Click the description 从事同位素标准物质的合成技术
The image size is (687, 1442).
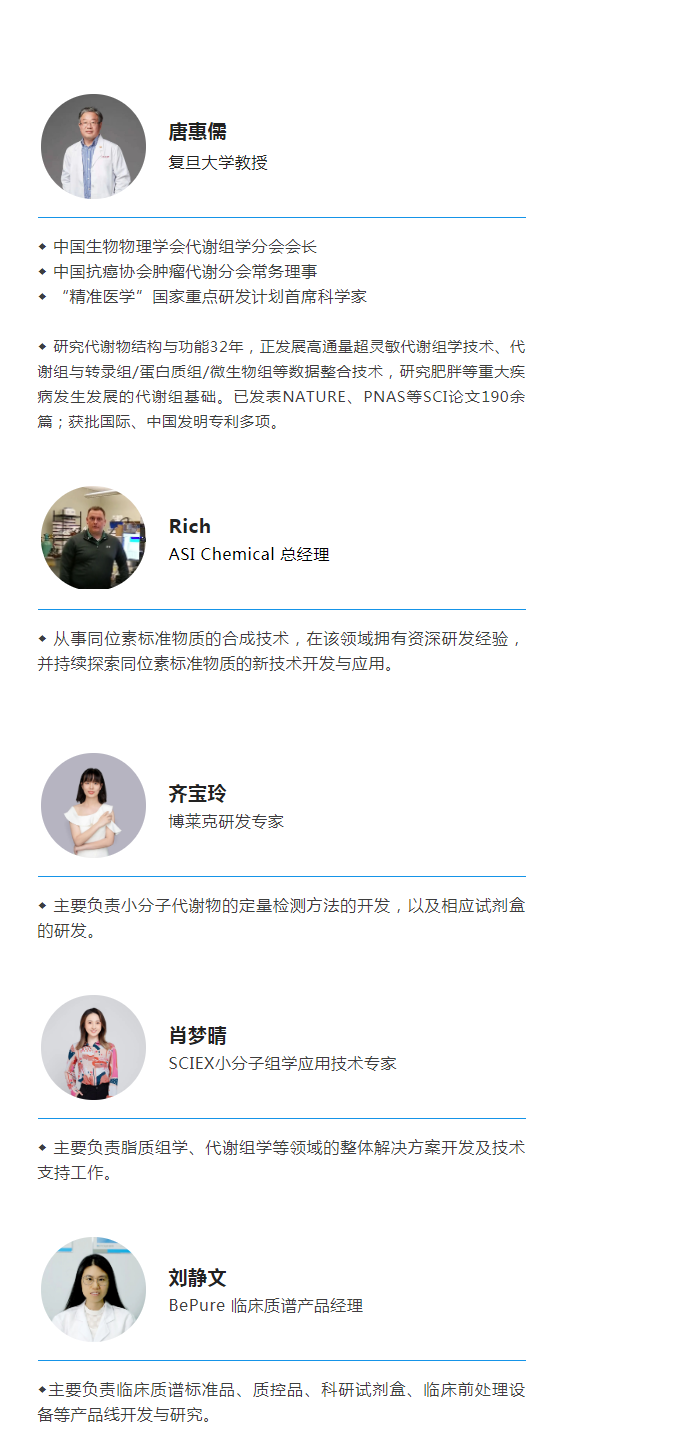coord(281,651)
